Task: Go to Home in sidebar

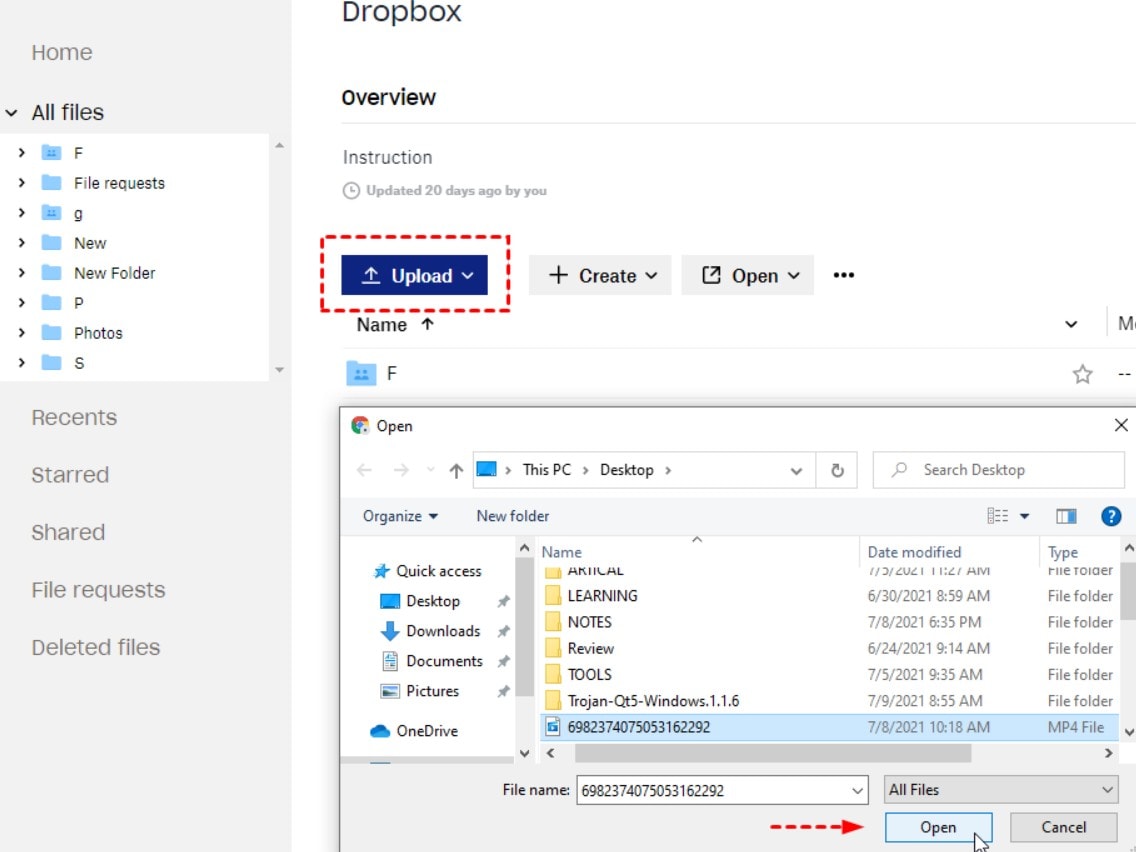Action: (x=62, y=52)
